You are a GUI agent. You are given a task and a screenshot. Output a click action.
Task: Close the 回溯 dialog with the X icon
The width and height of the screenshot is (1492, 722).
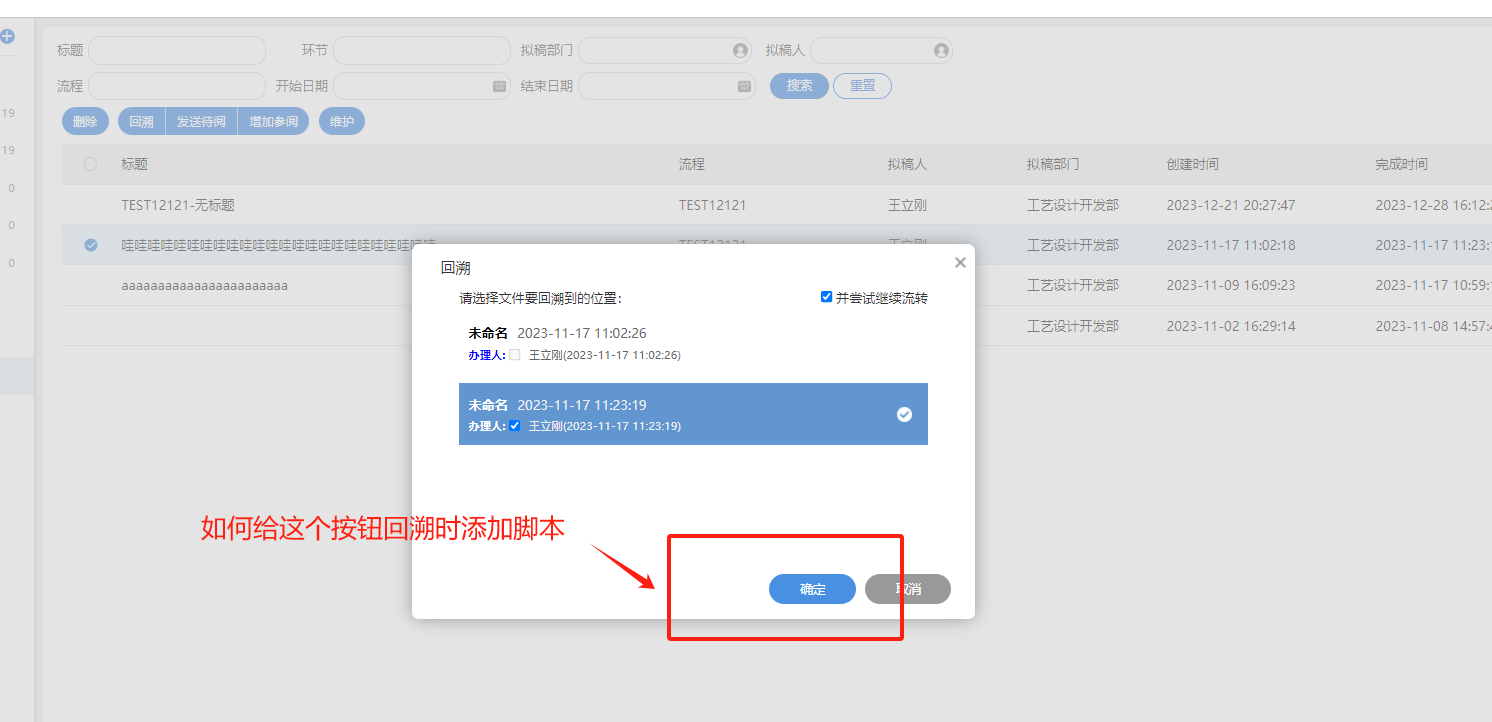(959, 262)
